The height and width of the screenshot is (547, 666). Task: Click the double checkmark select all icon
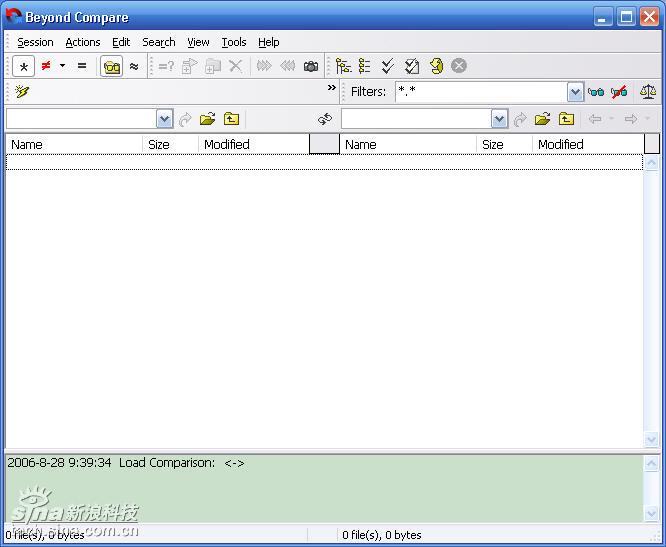pos(388,66)
